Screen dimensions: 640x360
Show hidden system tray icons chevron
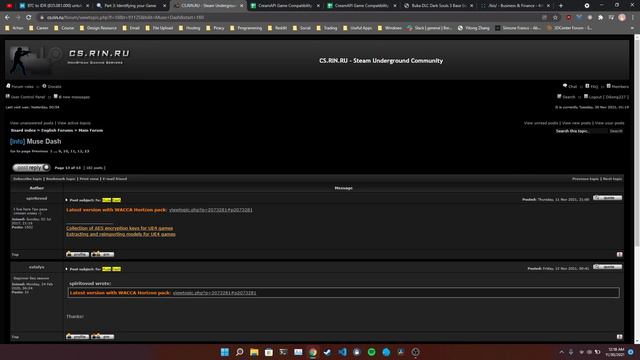[x=561, y=352]
